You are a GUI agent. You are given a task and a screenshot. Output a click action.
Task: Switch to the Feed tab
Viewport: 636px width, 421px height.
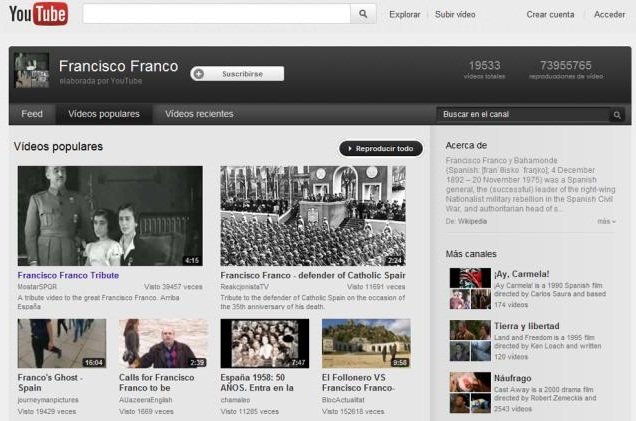[x=32, y=114]
